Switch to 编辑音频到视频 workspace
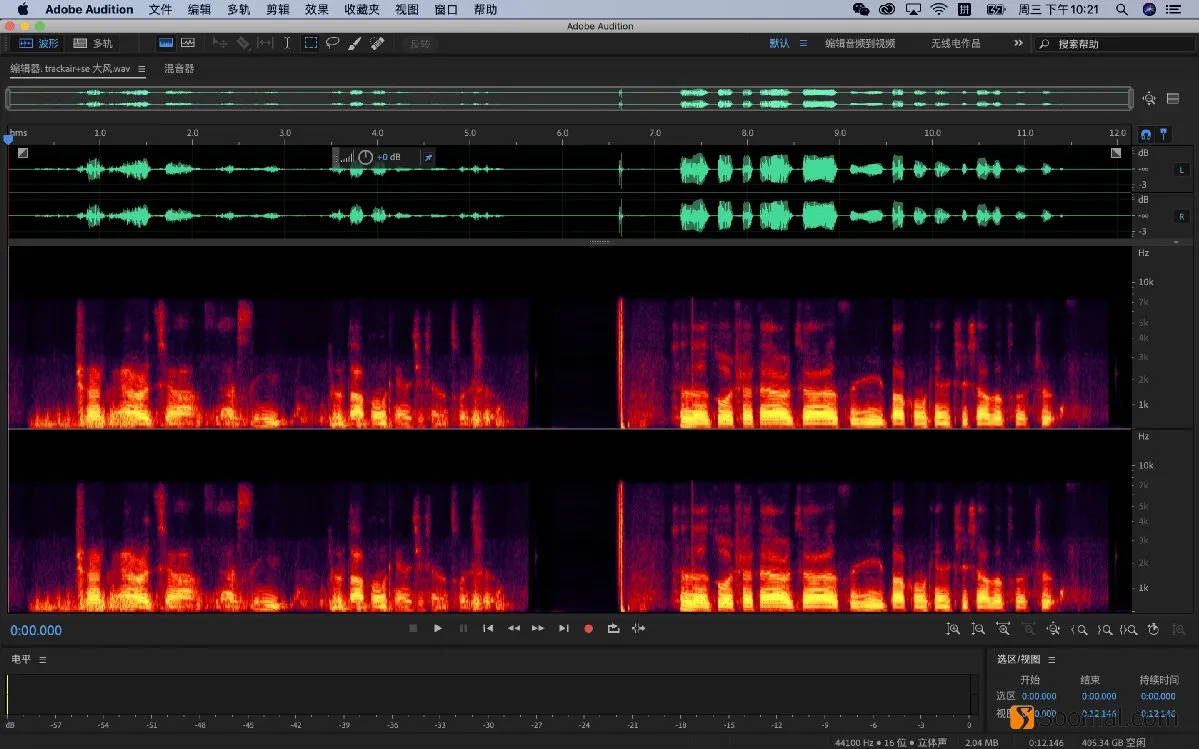This screenshot has height=749, width=1199. pos(859,44)
